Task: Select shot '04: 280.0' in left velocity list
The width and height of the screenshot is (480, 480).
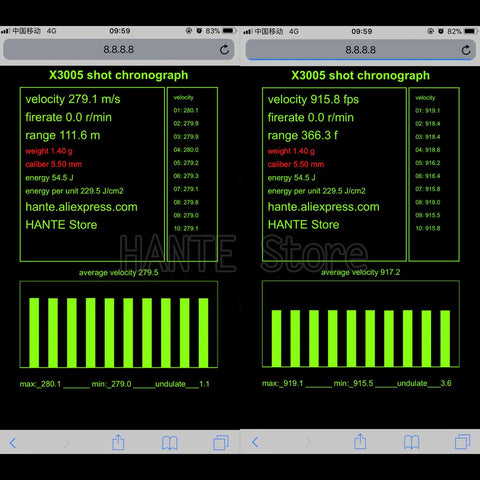Action: 186,150
